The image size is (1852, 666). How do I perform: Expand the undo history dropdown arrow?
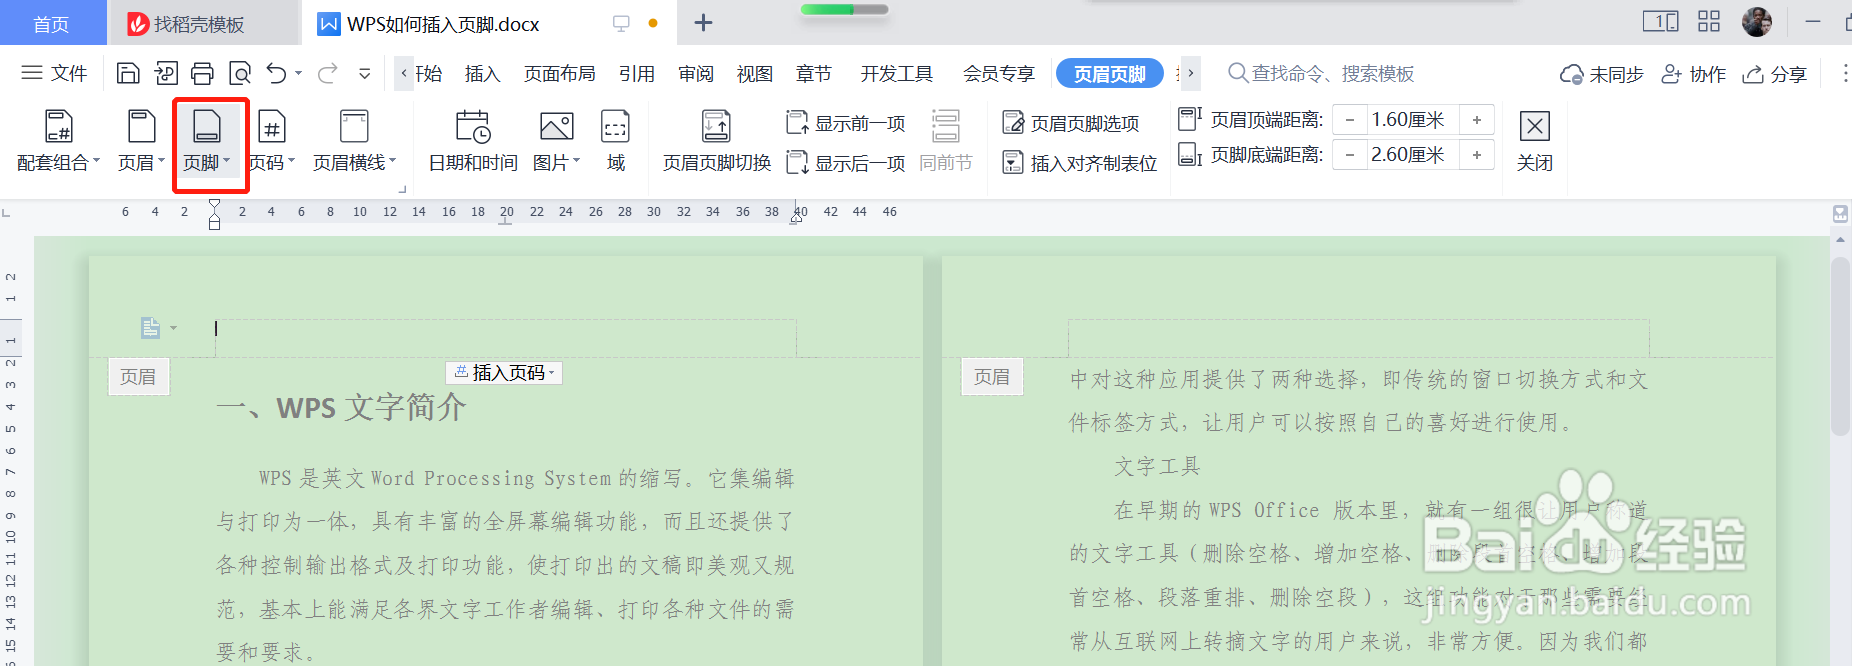[298, 73]
